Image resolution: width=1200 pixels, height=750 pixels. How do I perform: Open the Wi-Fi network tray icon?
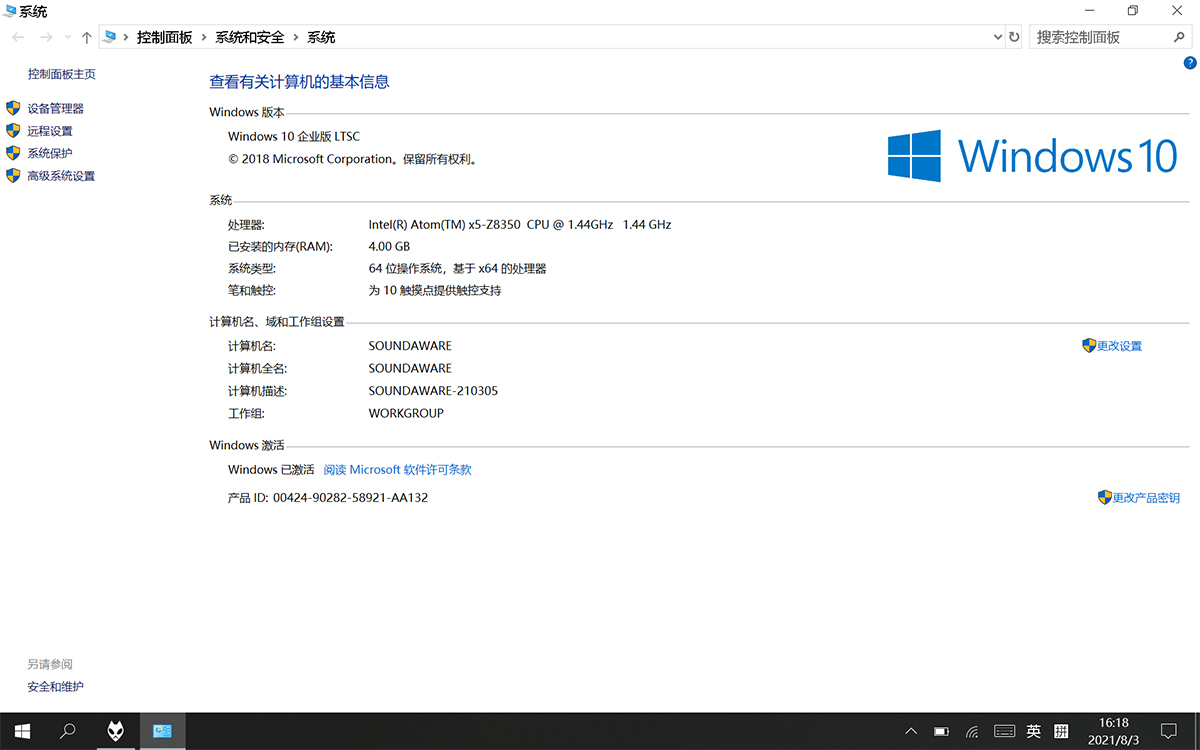coord(972,732)
